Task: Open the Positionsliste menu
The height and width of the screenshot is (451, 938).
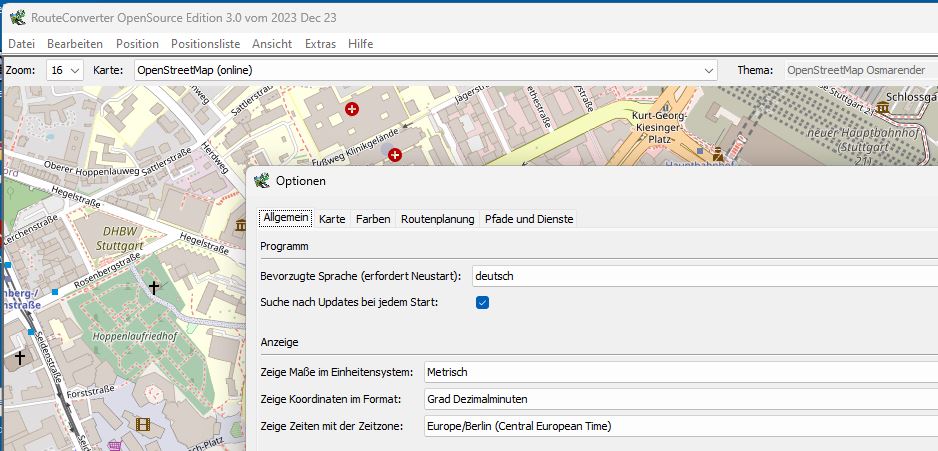Action: [205, 44]
